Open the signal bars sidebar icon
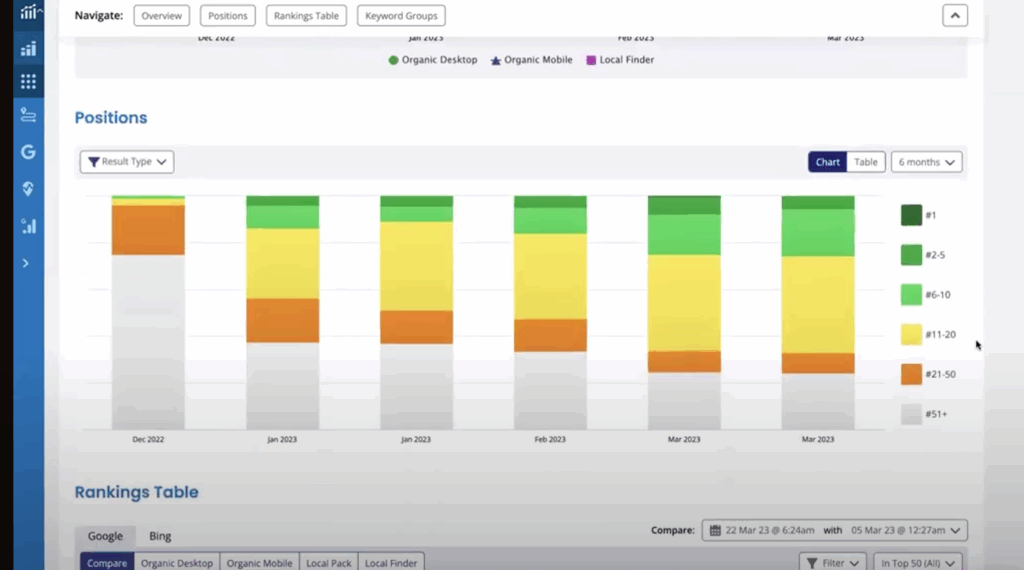The height and width of the screenshot is (570, 1024). pos(28,226)
